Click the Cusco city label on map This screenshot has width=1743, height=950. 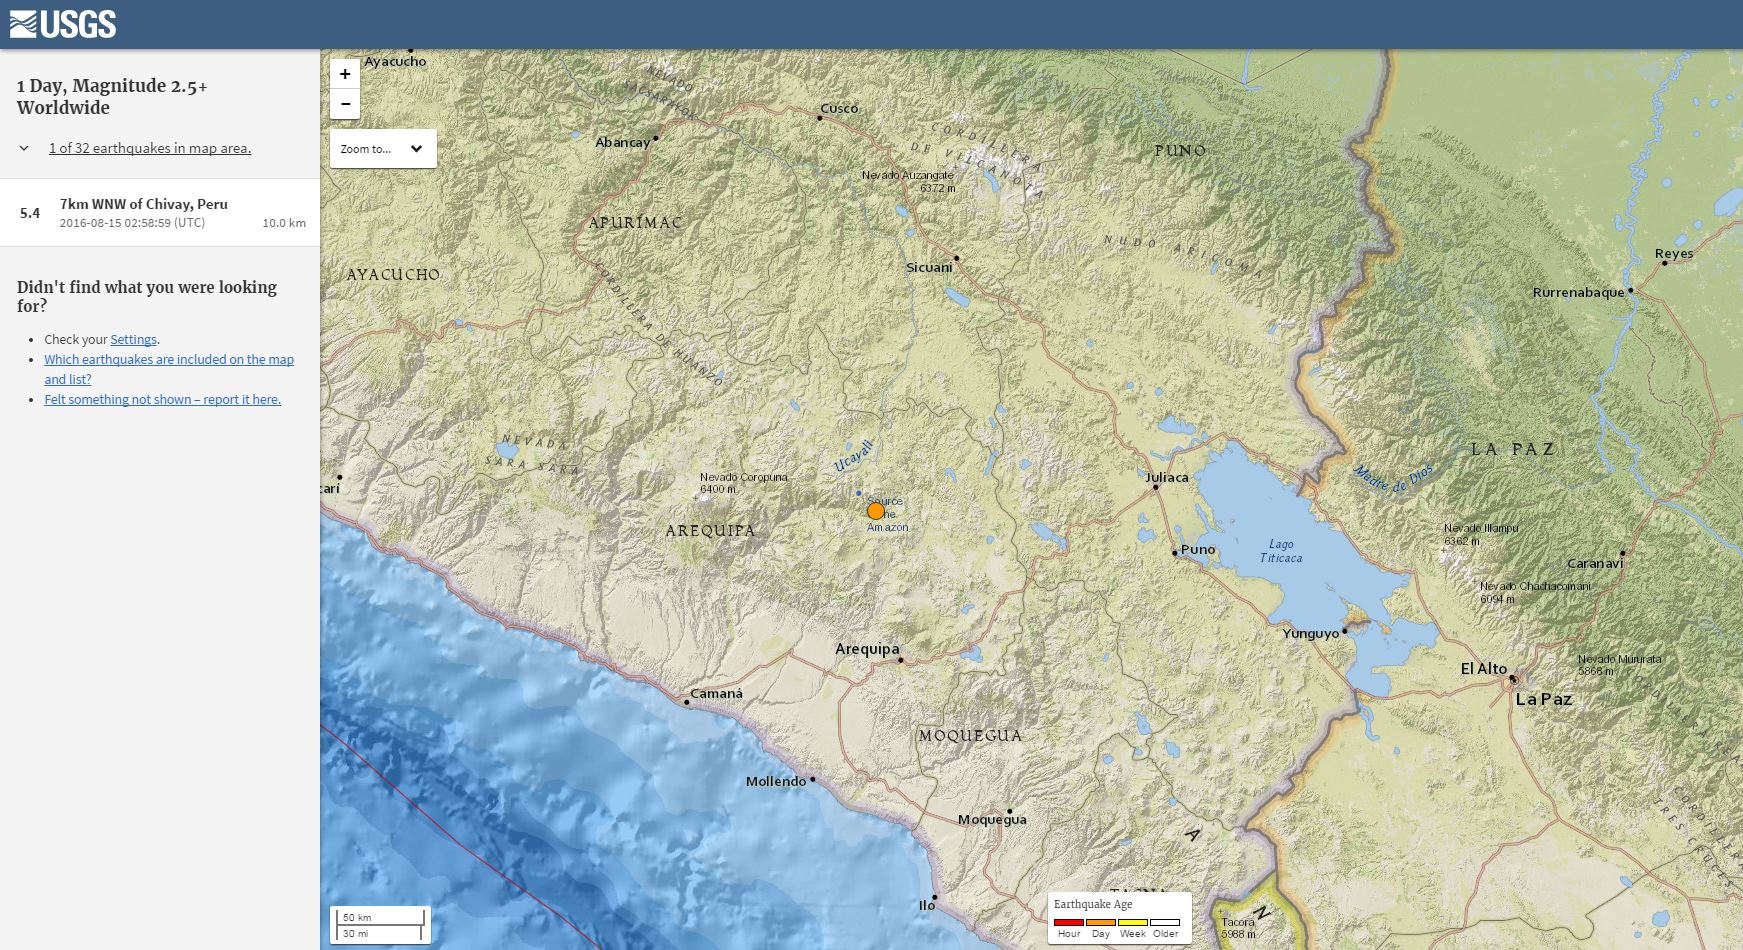point(839,108)
